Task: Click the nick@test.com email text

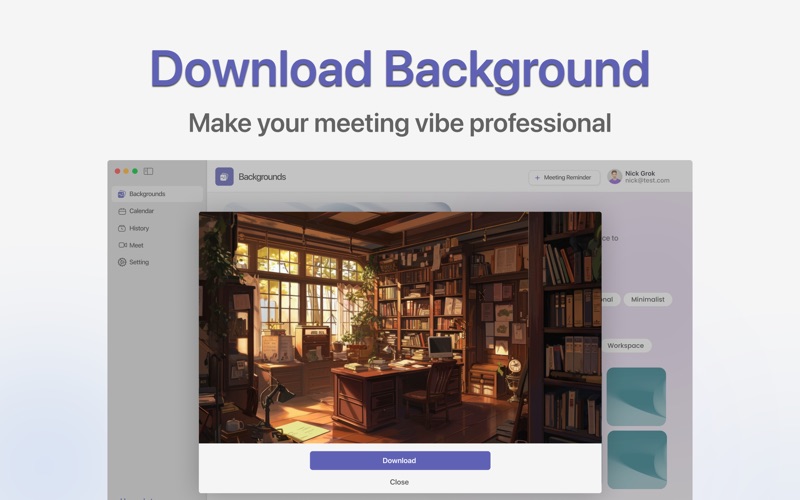Action: click(647, 181)
